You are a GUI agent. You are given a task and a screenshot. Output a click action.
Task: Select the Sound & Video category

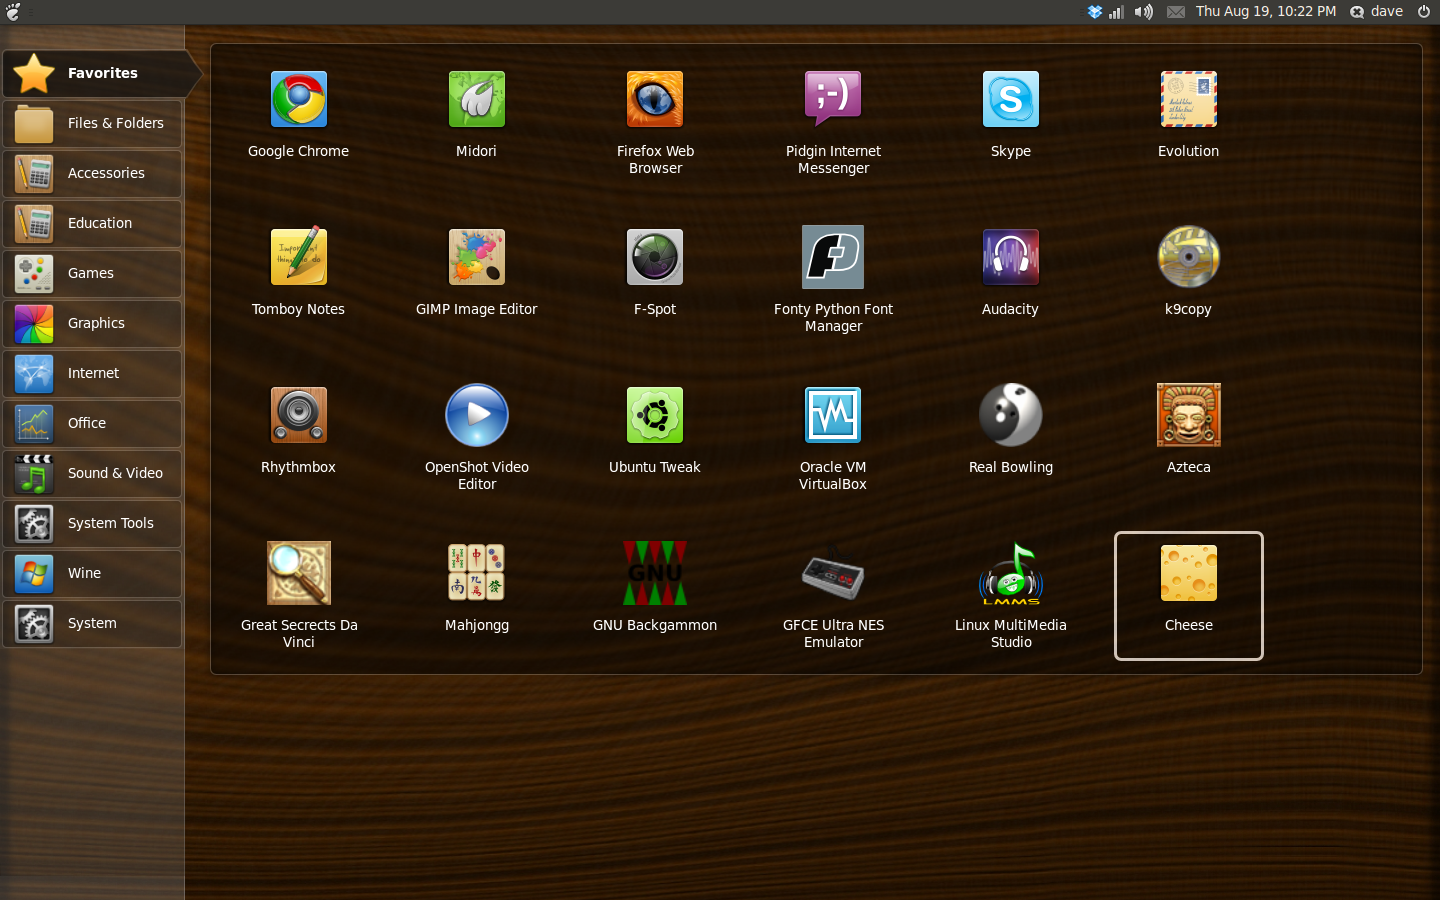click(x=92, y=473)
